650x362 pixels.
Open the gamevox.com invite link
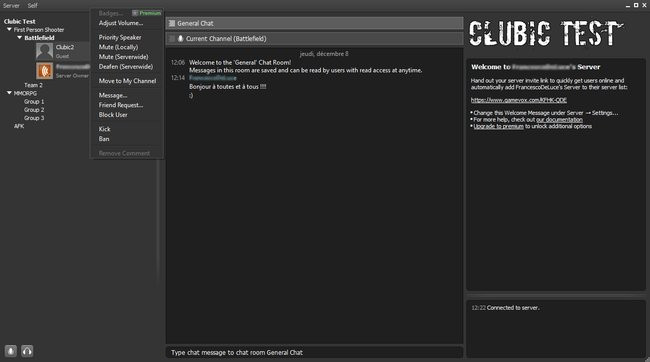click(x=519, y=100)
